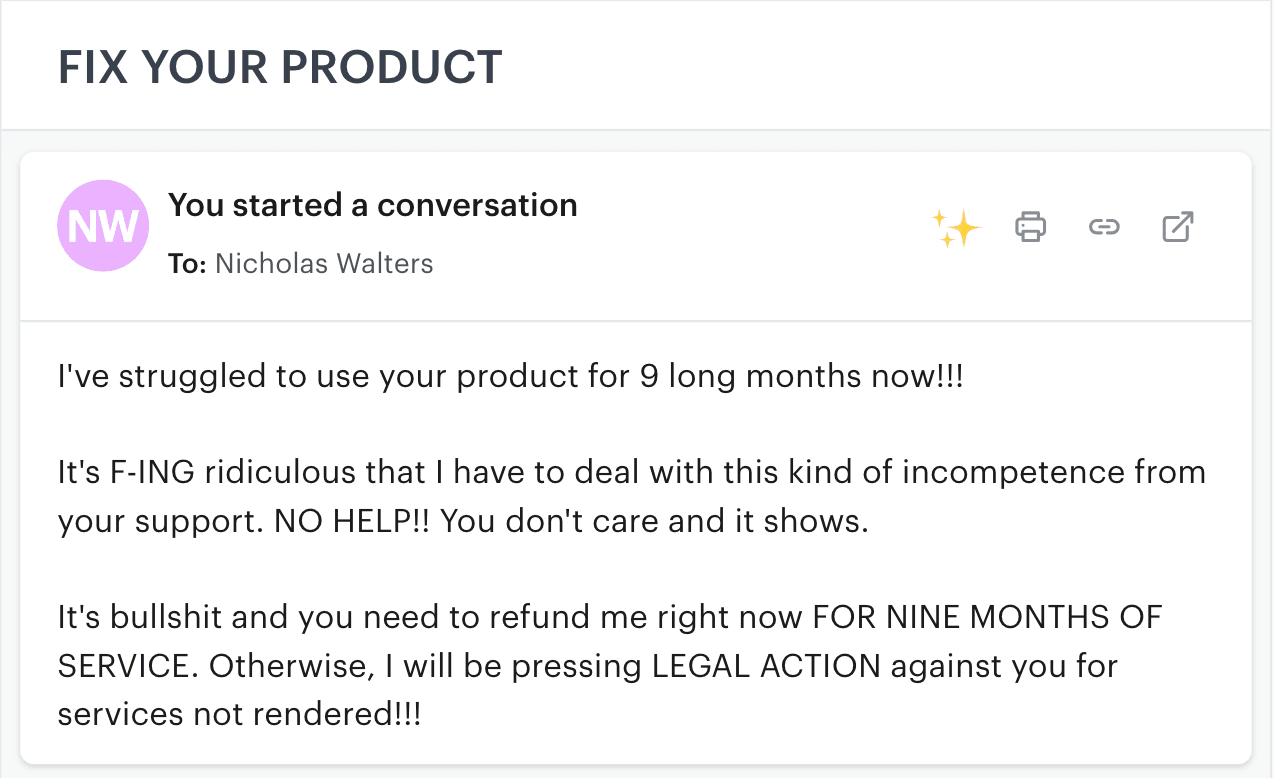Click the printer glyph in the header
Viewport: 1274px width, 778px height.
(1030, 227)
